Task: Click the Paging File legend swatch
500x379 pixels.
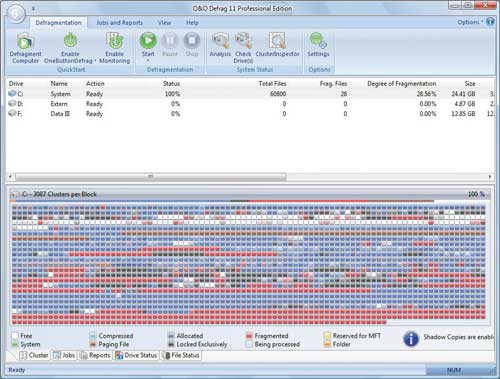Action: pyautogui.click(x=93, y=344)
